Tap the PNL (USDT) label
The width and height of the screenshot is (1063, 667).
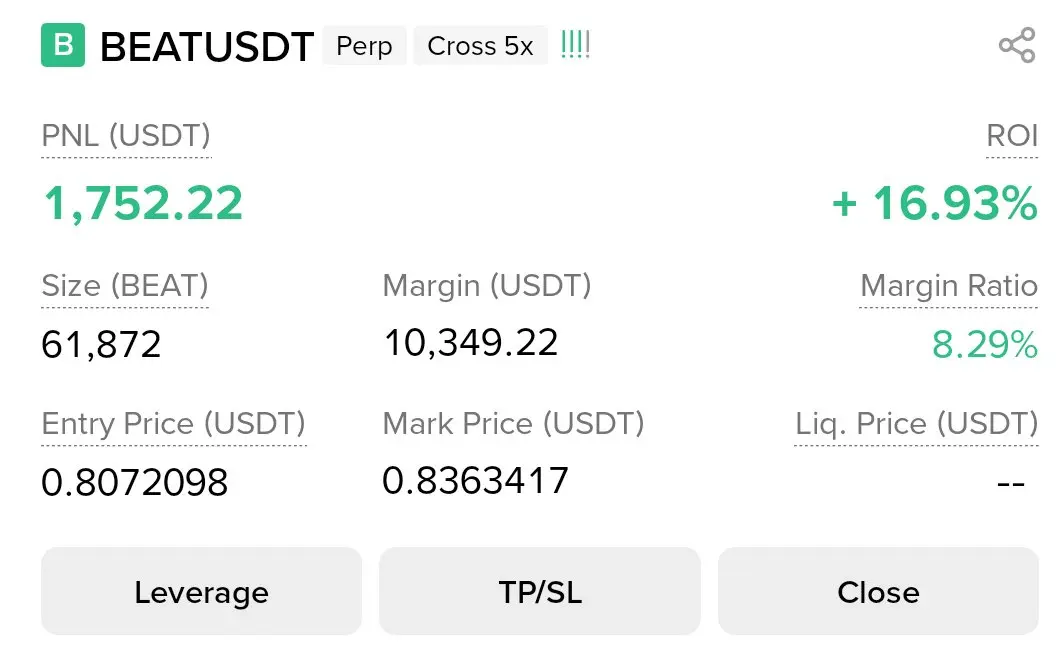point(126,136)
